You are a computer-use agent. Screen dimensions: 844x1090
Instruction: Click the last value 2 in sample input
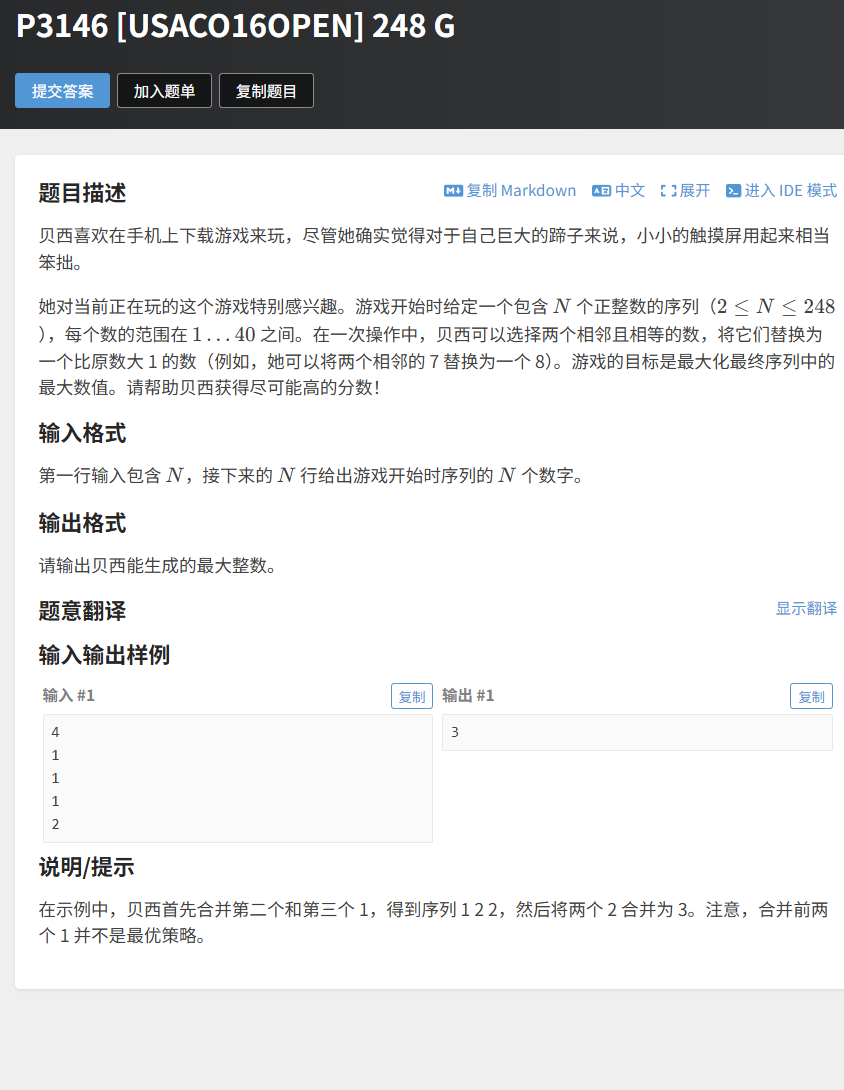pyautogui.click(x=56, y=824)
